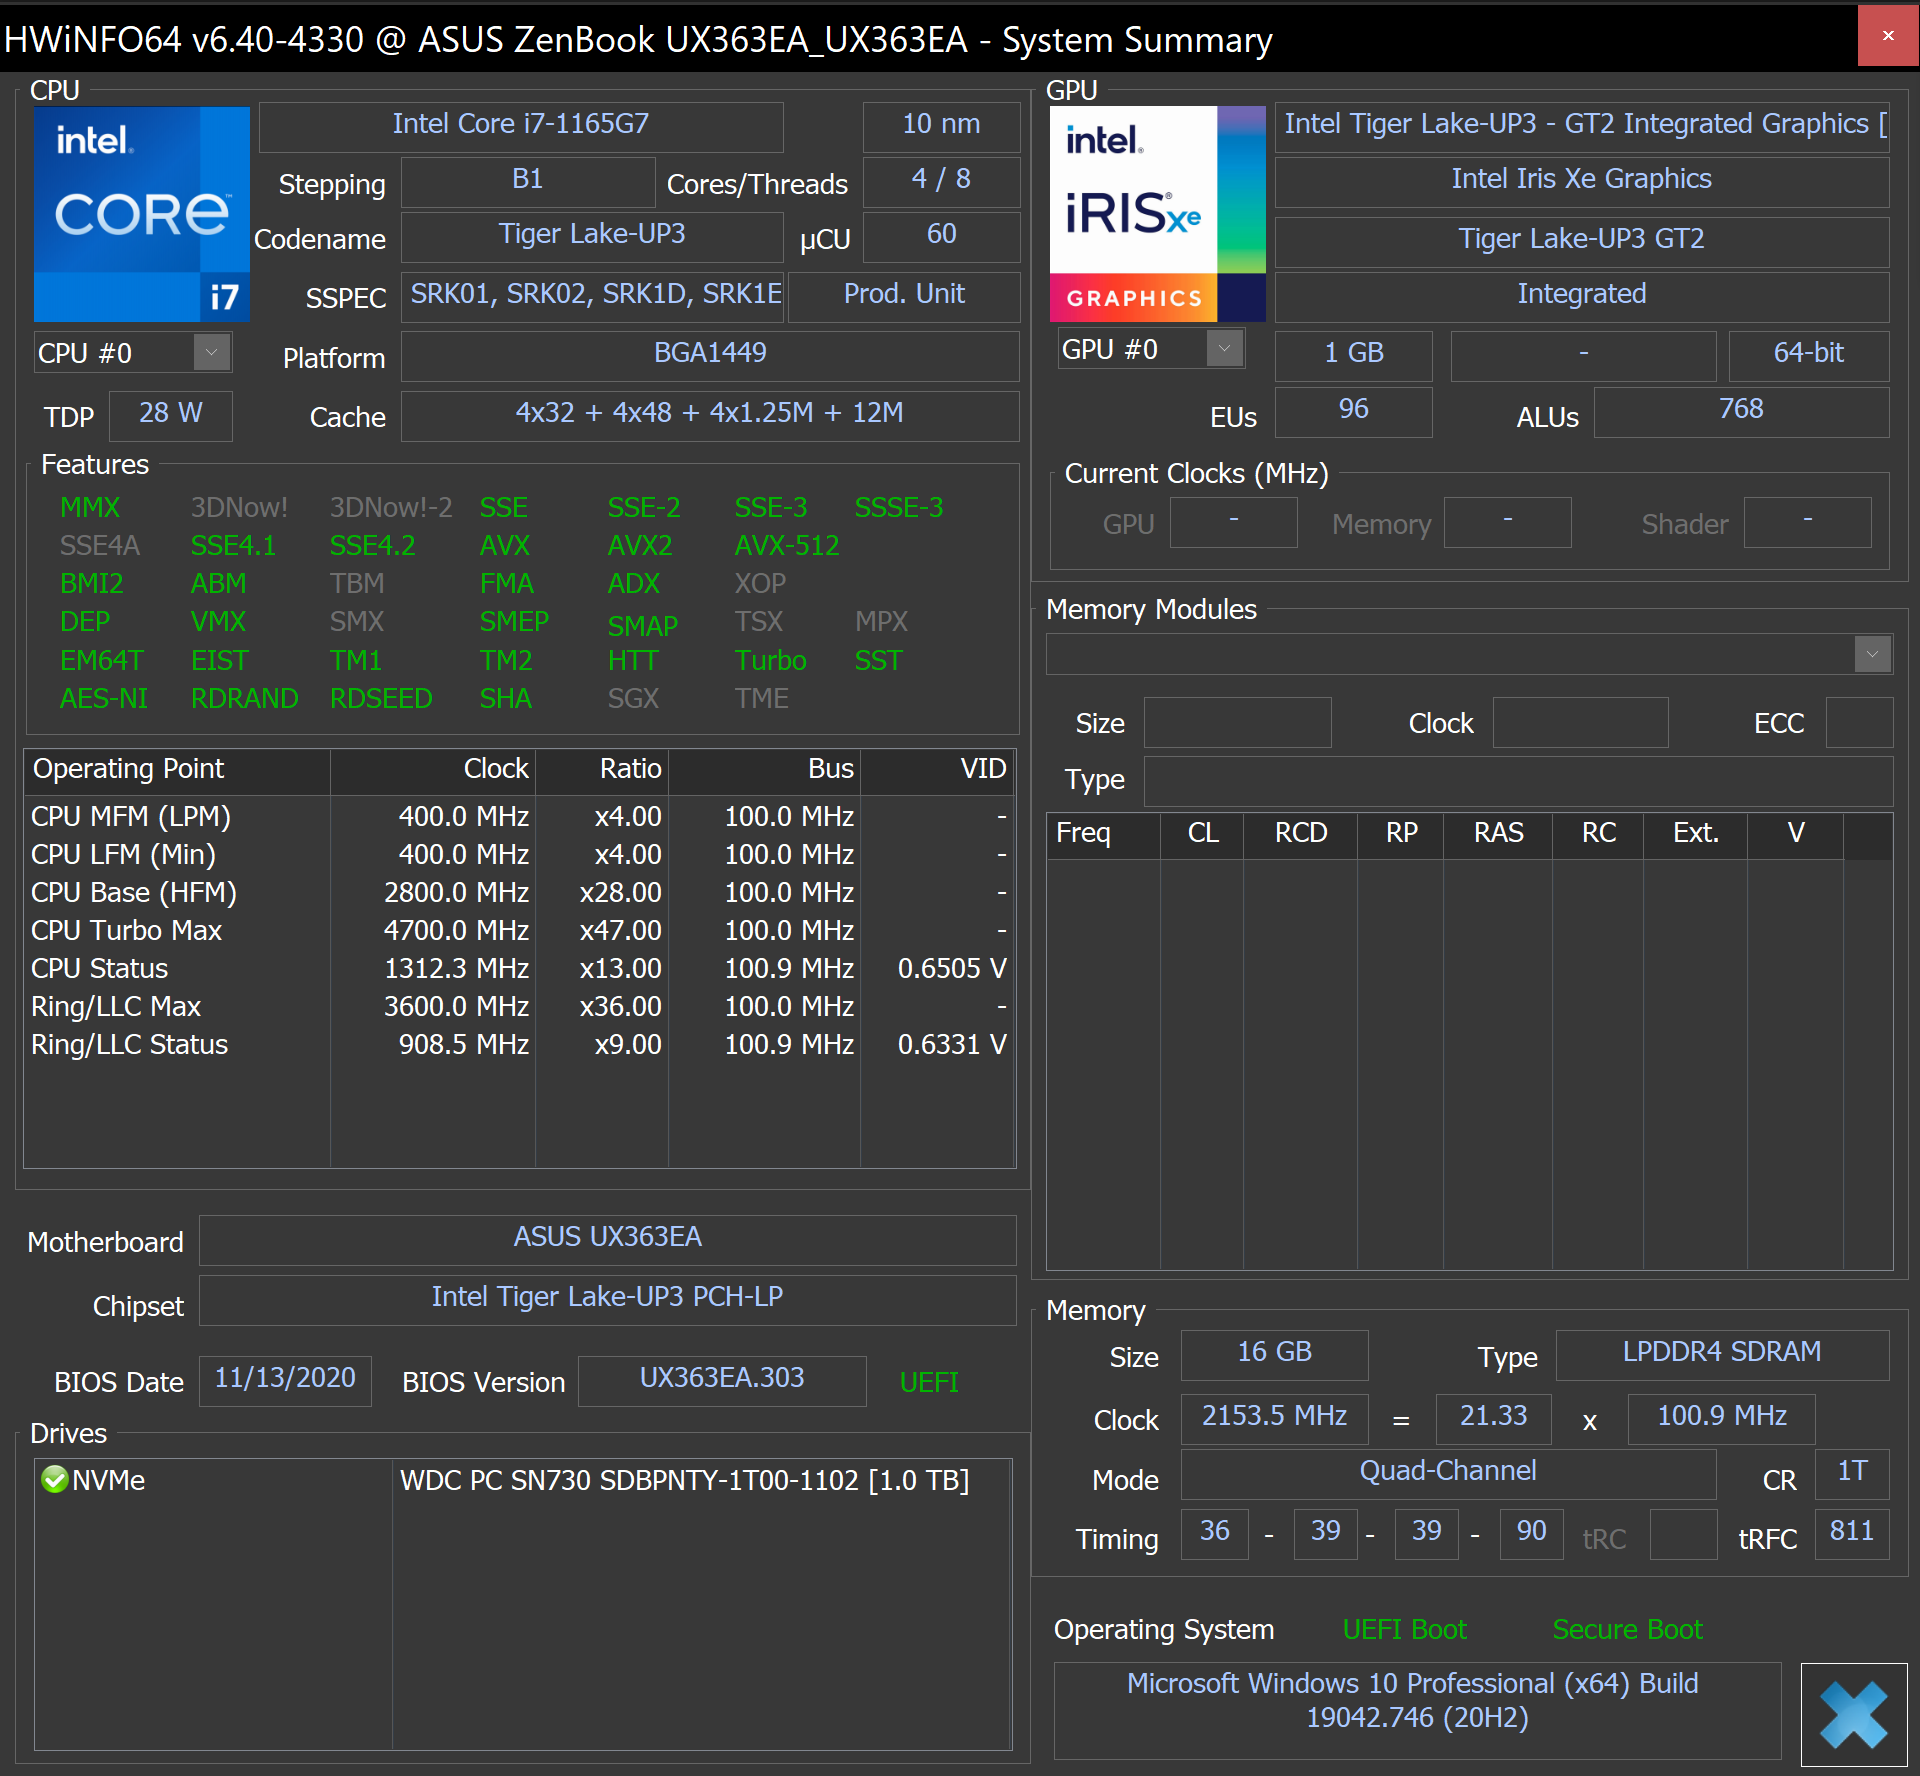Click the memory modules Type field
This screenshot has width=1920, height=1776.
point(1518,780)
